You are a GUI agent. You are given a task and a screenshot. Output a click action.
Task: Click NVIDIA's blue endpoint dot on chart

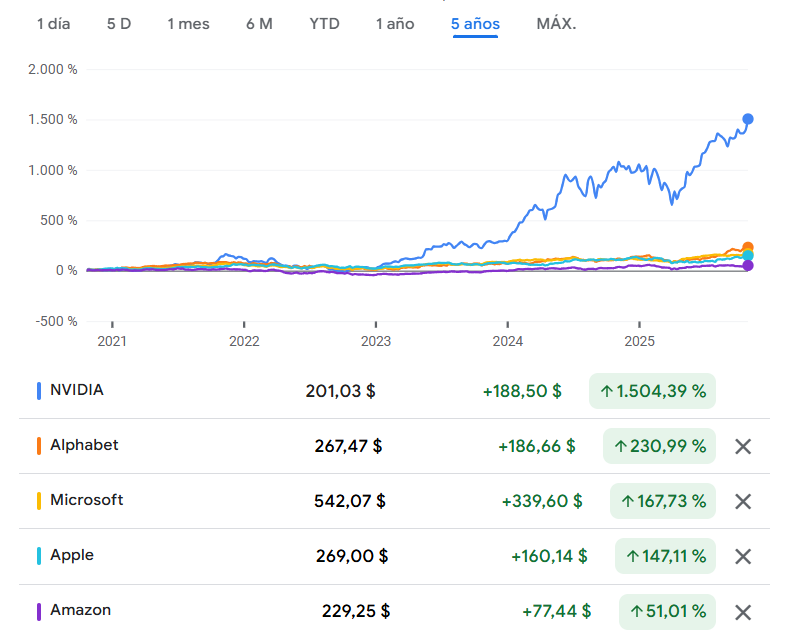[x=748, y=119]
